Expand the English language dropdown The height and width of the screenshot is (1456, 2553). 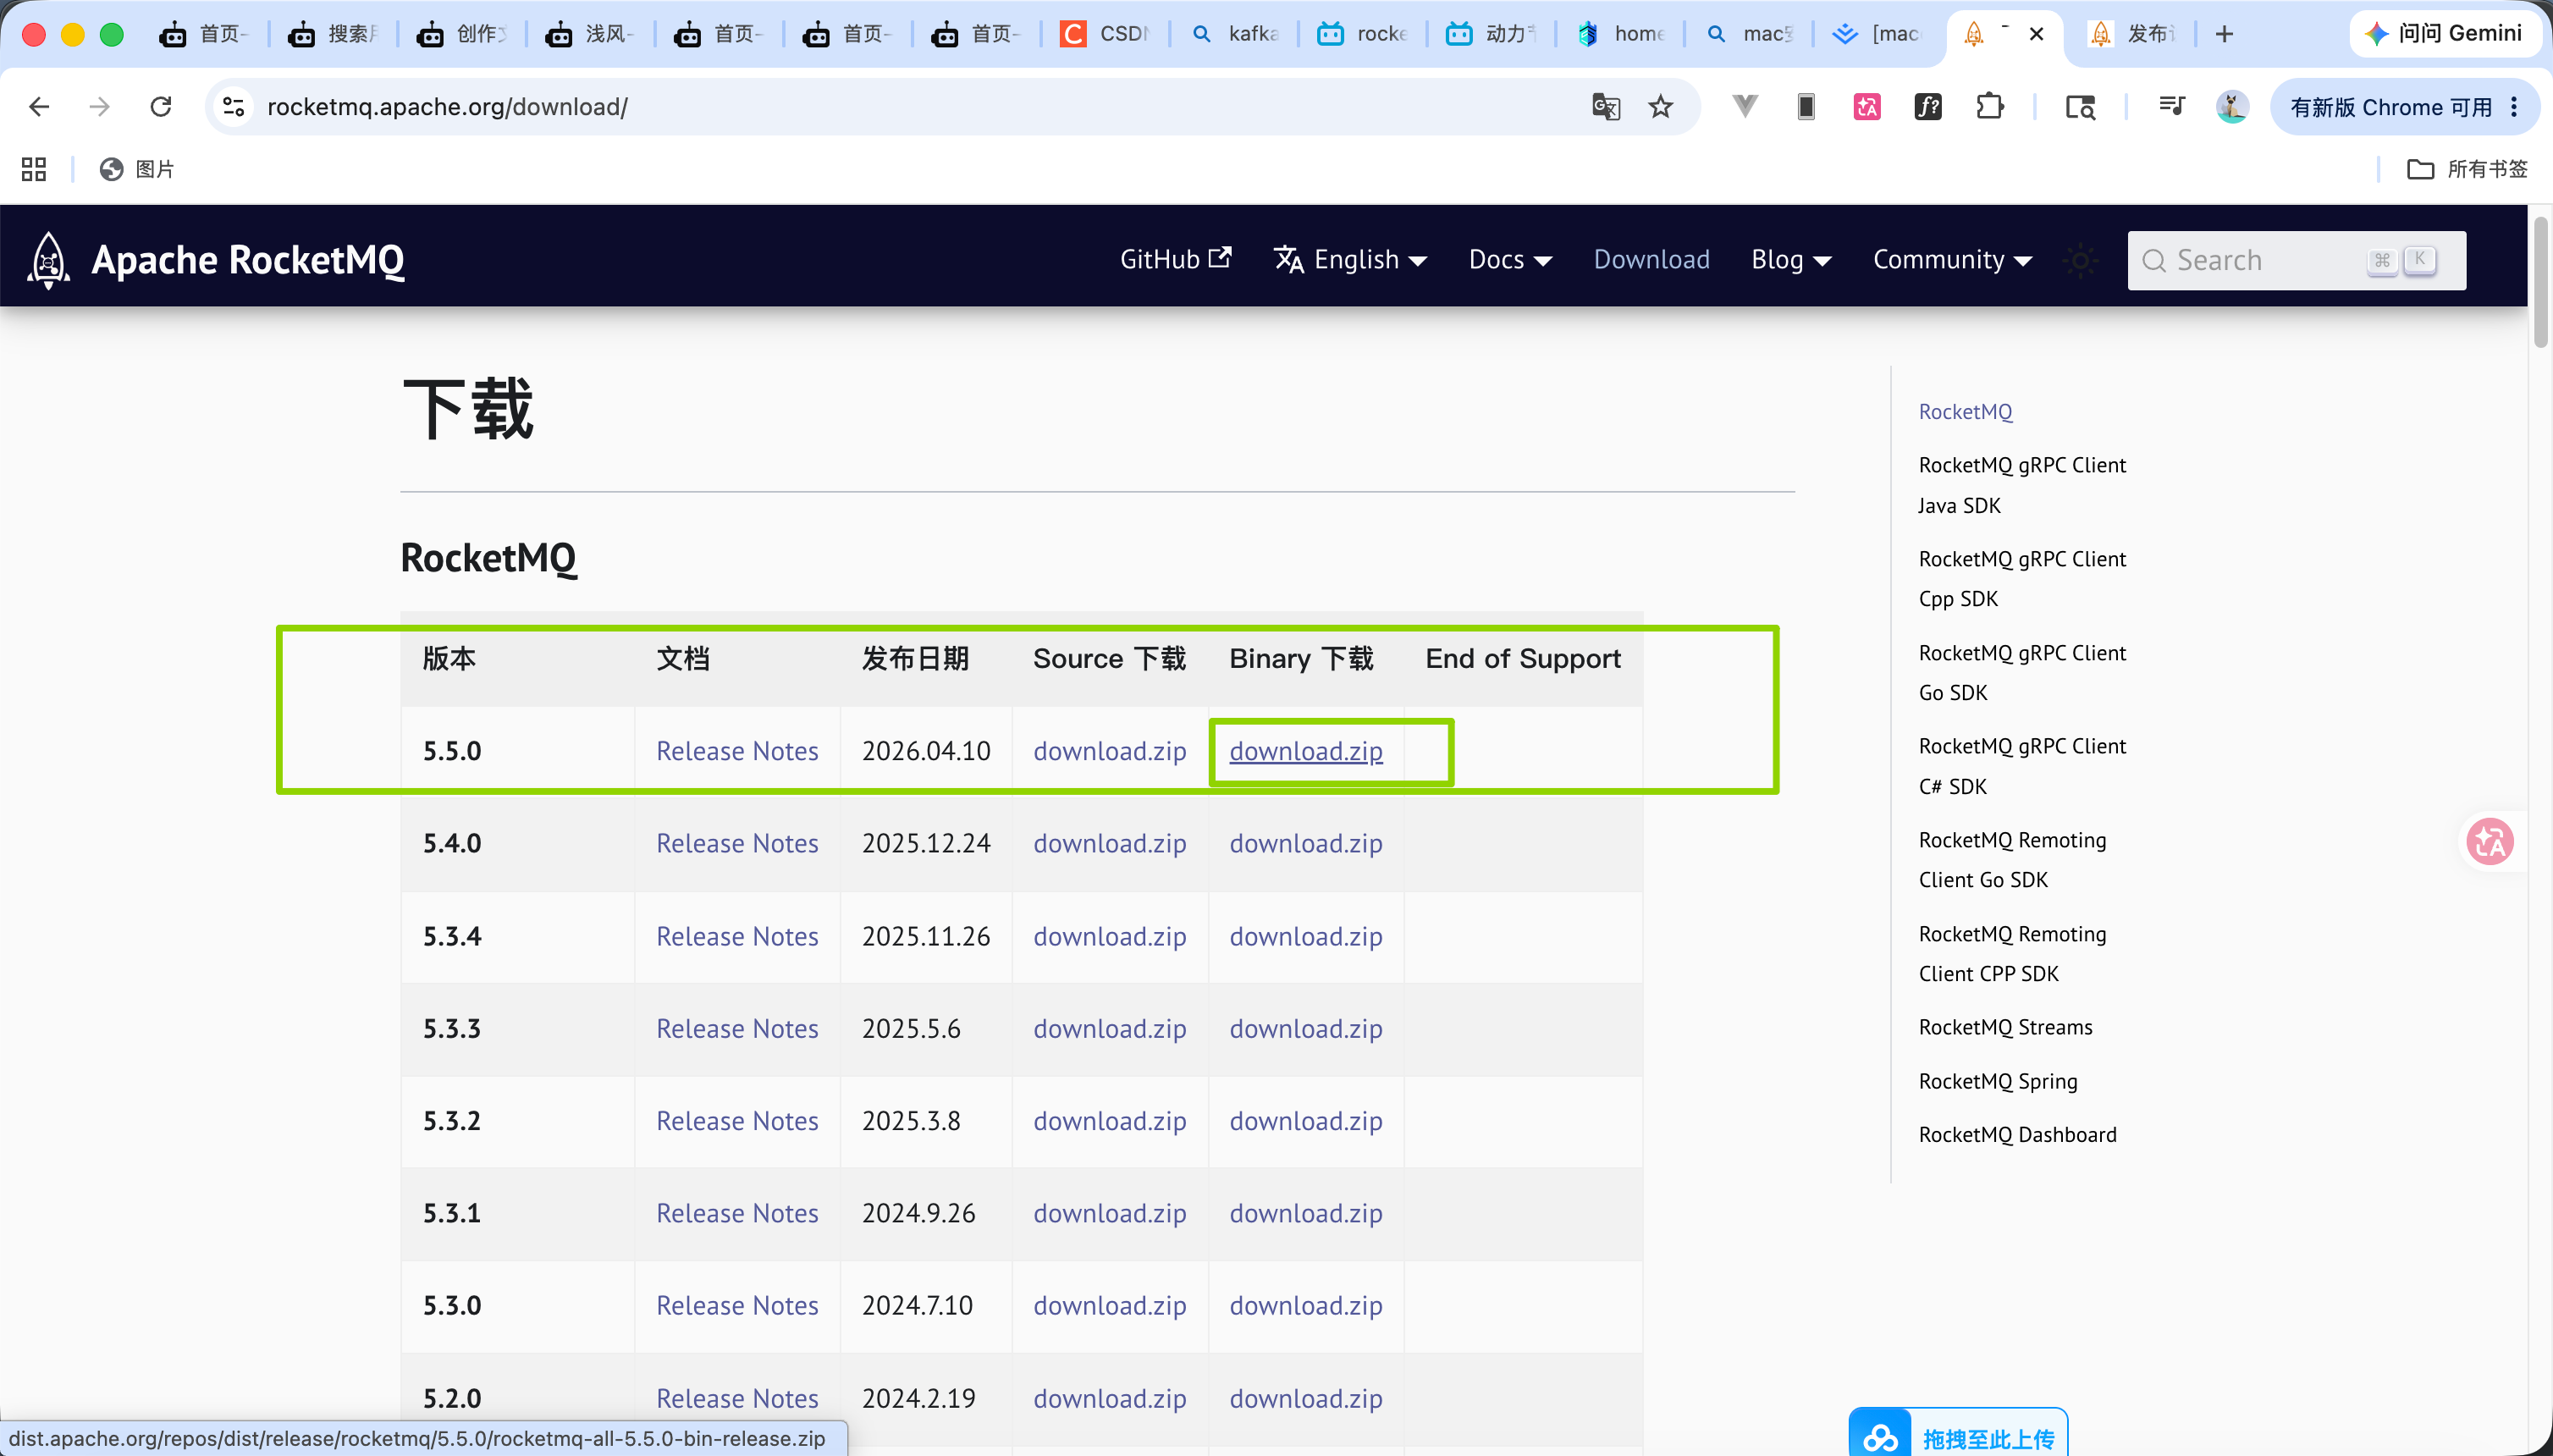(x=1350, y=260)
